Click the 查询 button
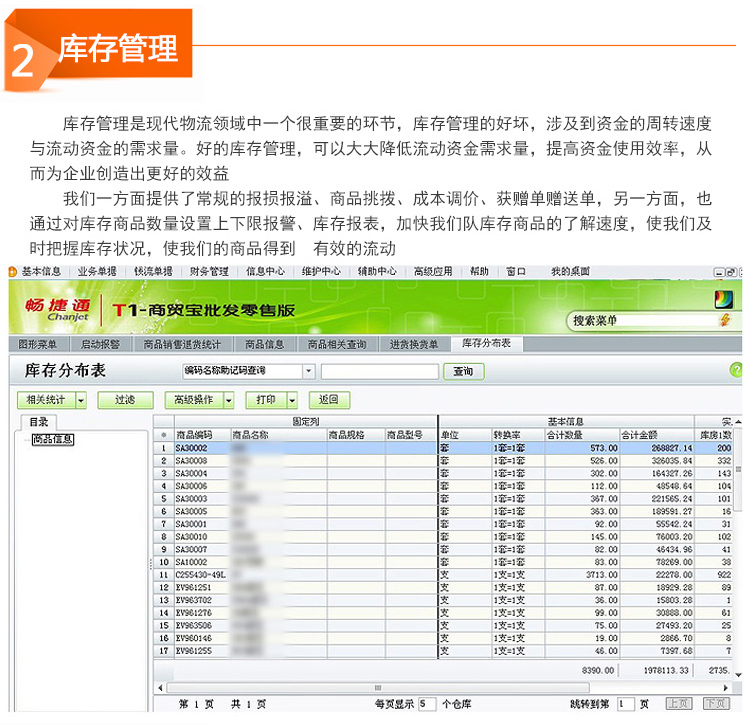The width and height of the screenshot is (750, 725). [463, 372]
